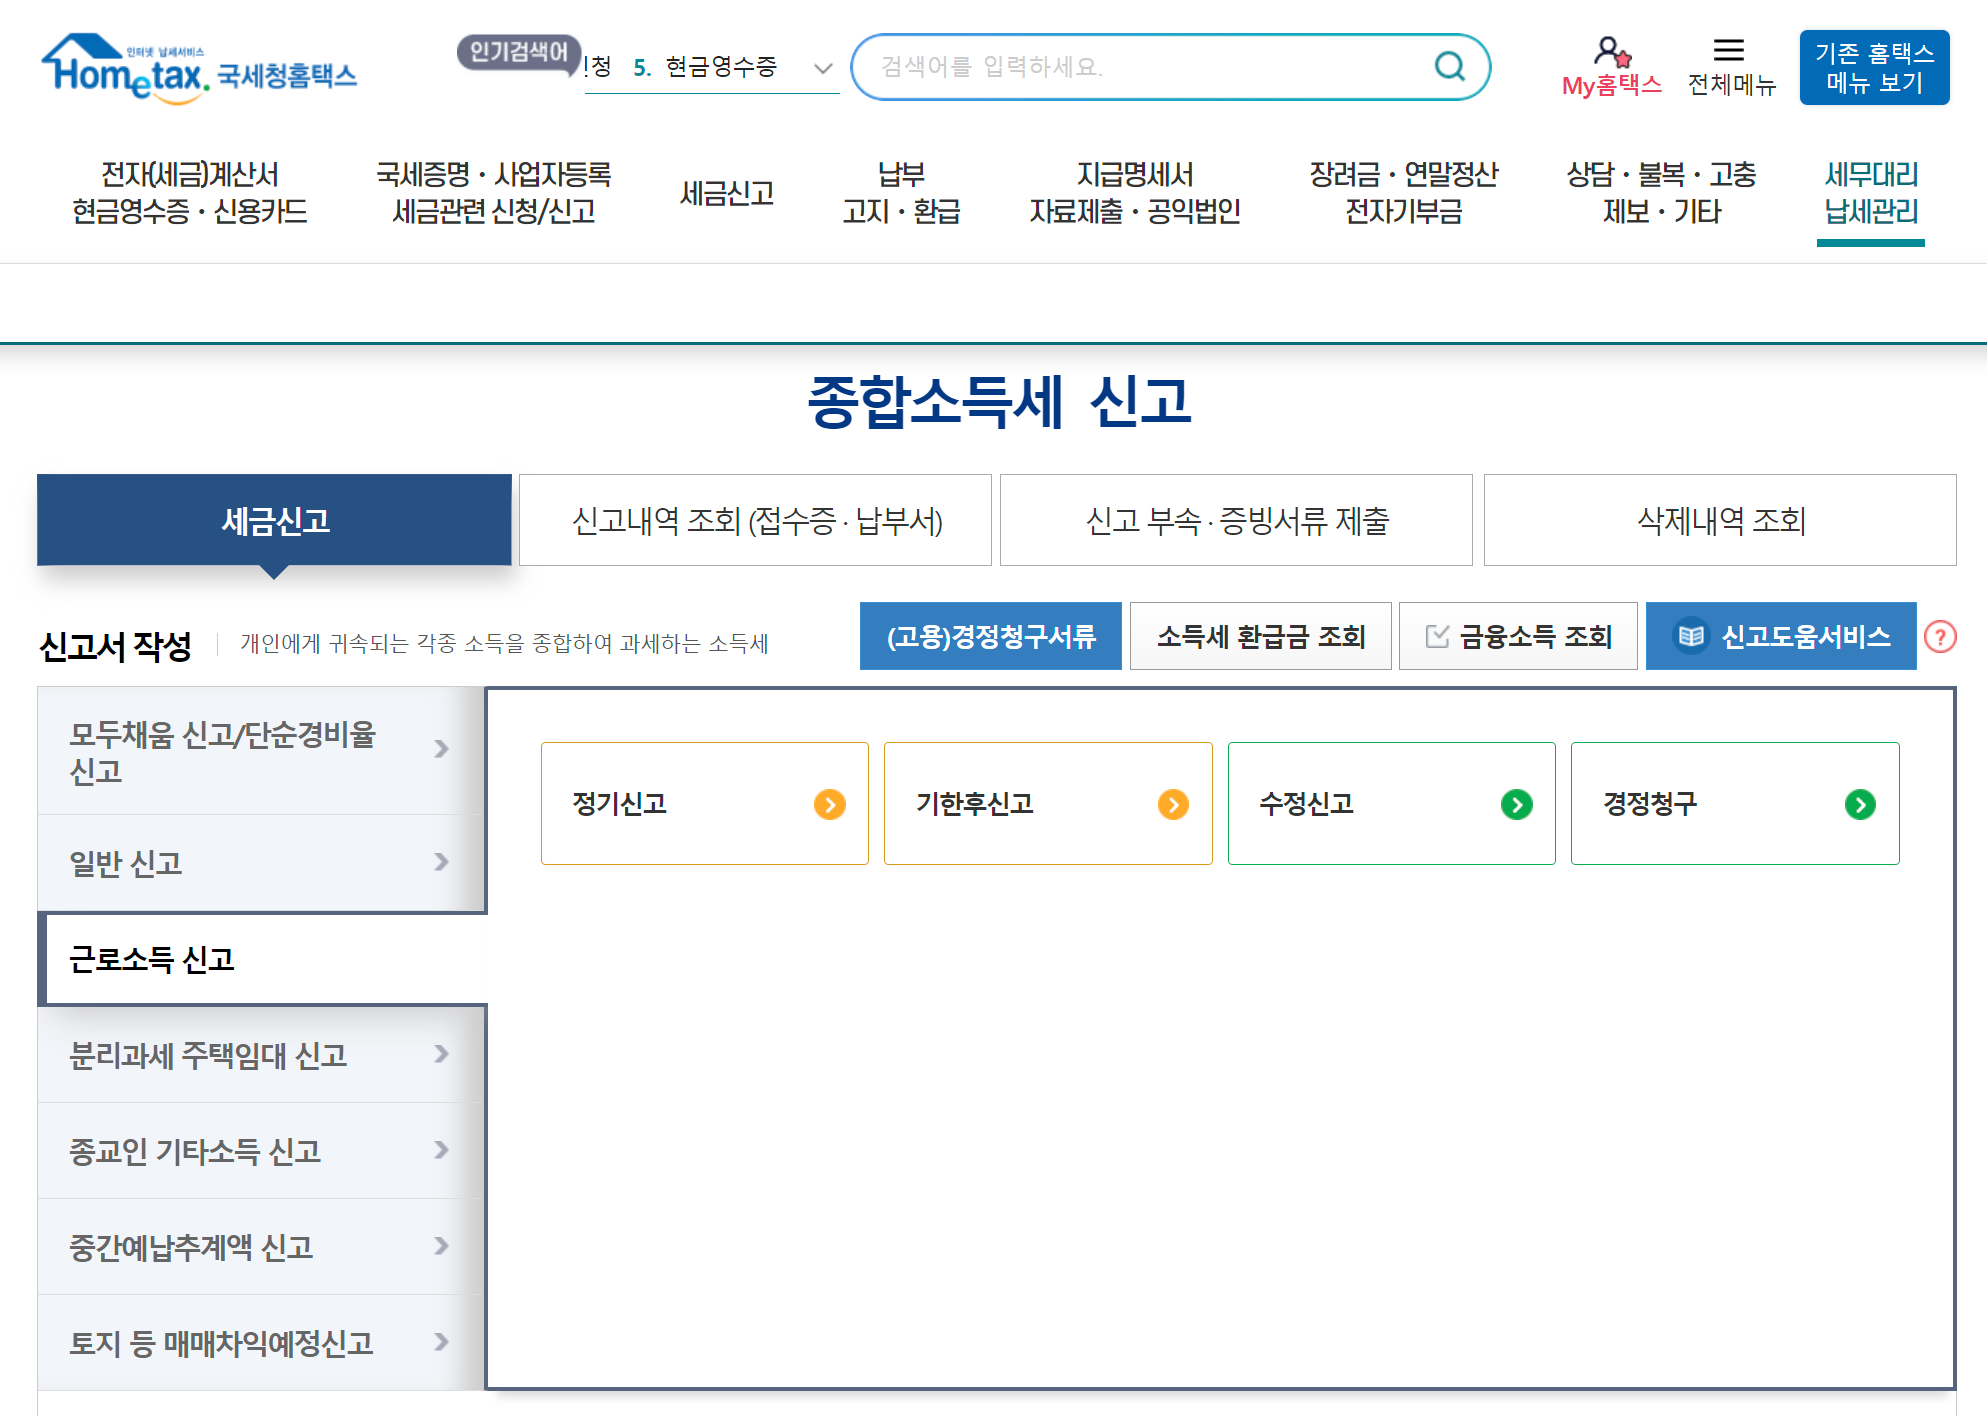Click red question mark help icon
This screenshot has height=1416, width=1987.
(x=1940, y=637)
